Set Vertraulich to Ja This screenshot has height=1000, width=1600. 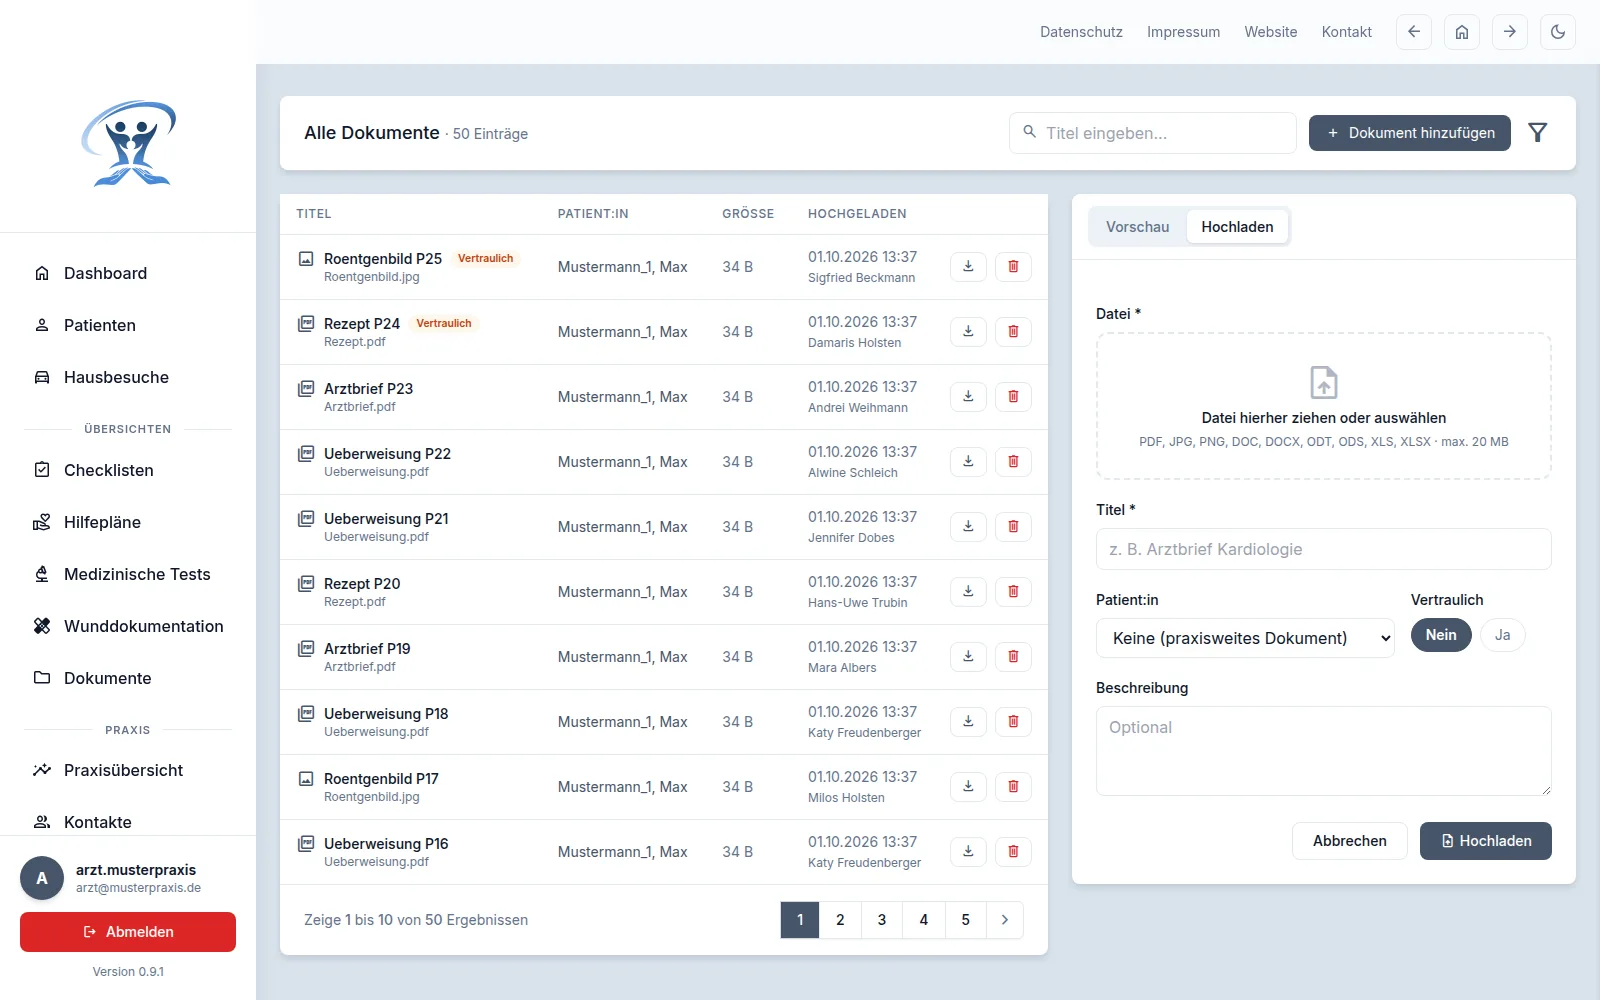1502,635
